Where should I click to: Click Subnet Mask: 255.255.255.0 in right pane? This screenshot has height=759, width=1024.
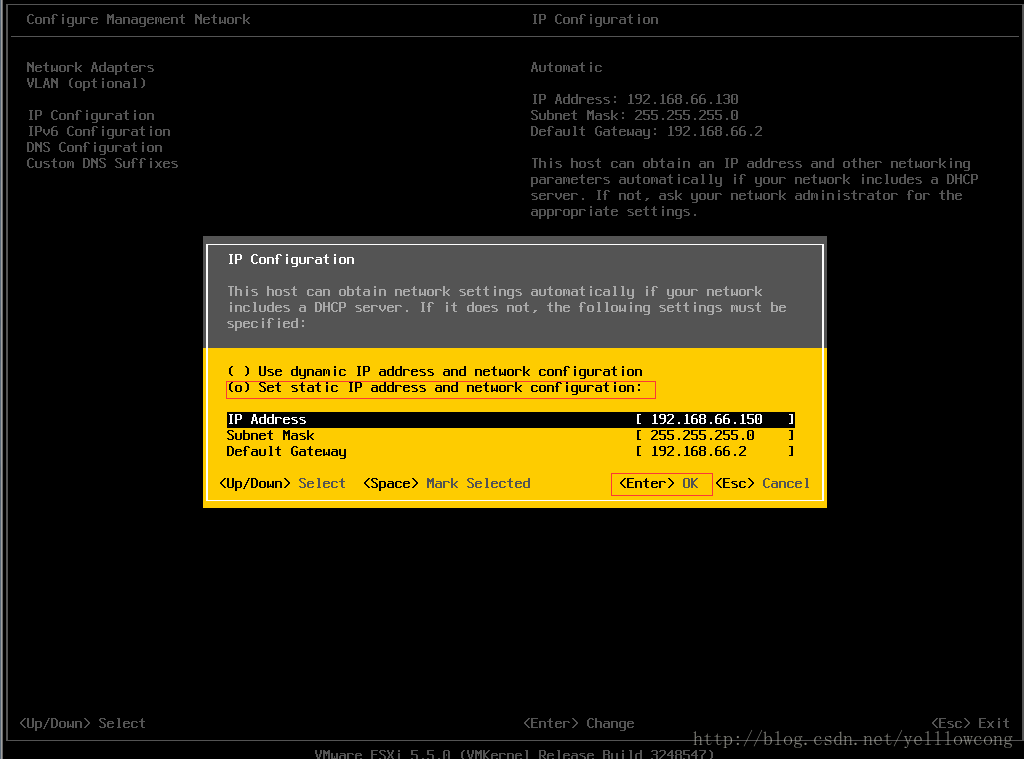coord(635,116)
